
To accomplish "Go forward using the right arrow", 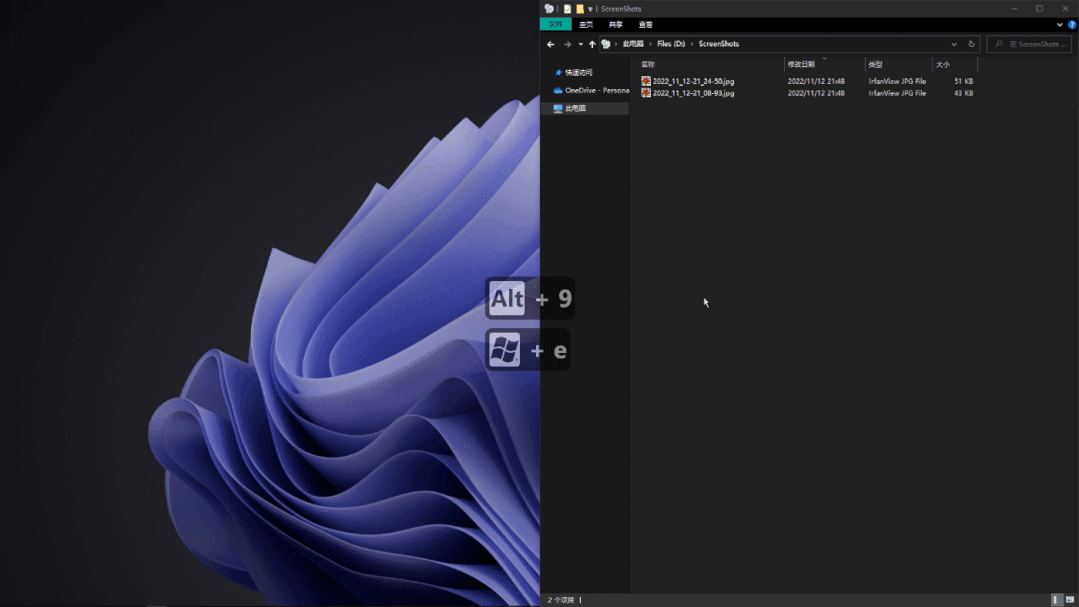I will coord(567,44).
